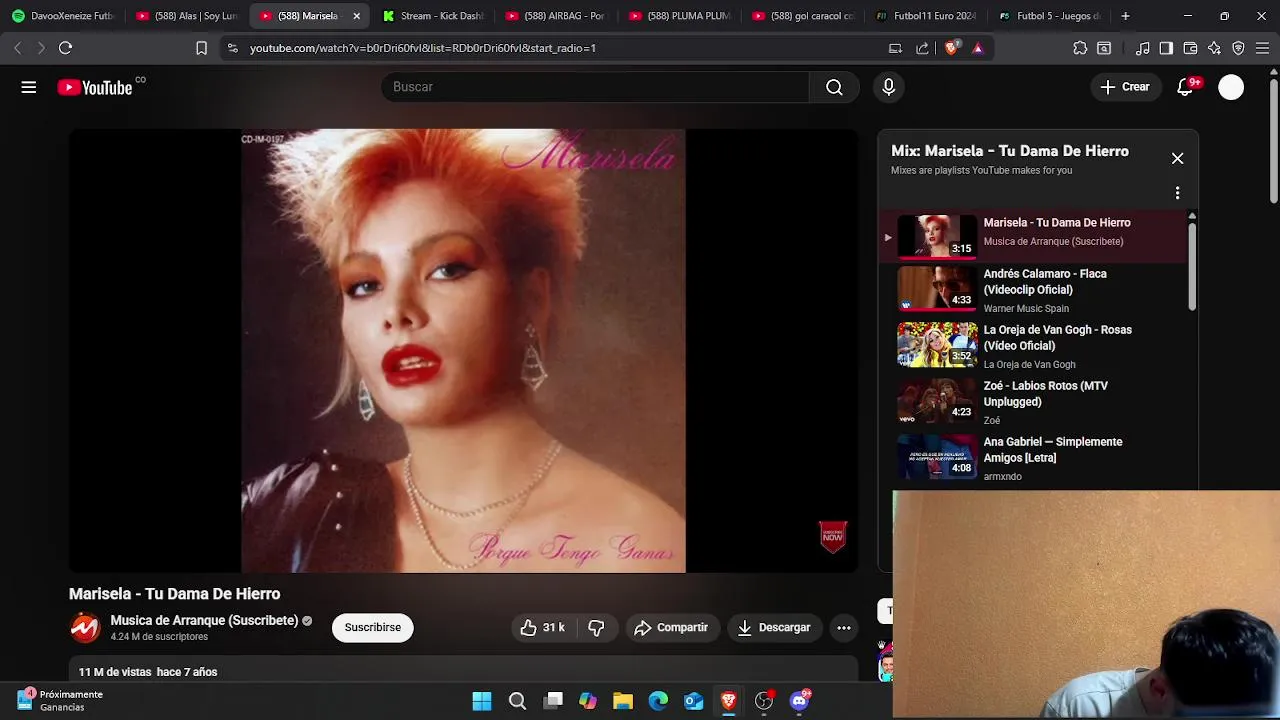Open Task View on the taskbar

pos(553,701)
